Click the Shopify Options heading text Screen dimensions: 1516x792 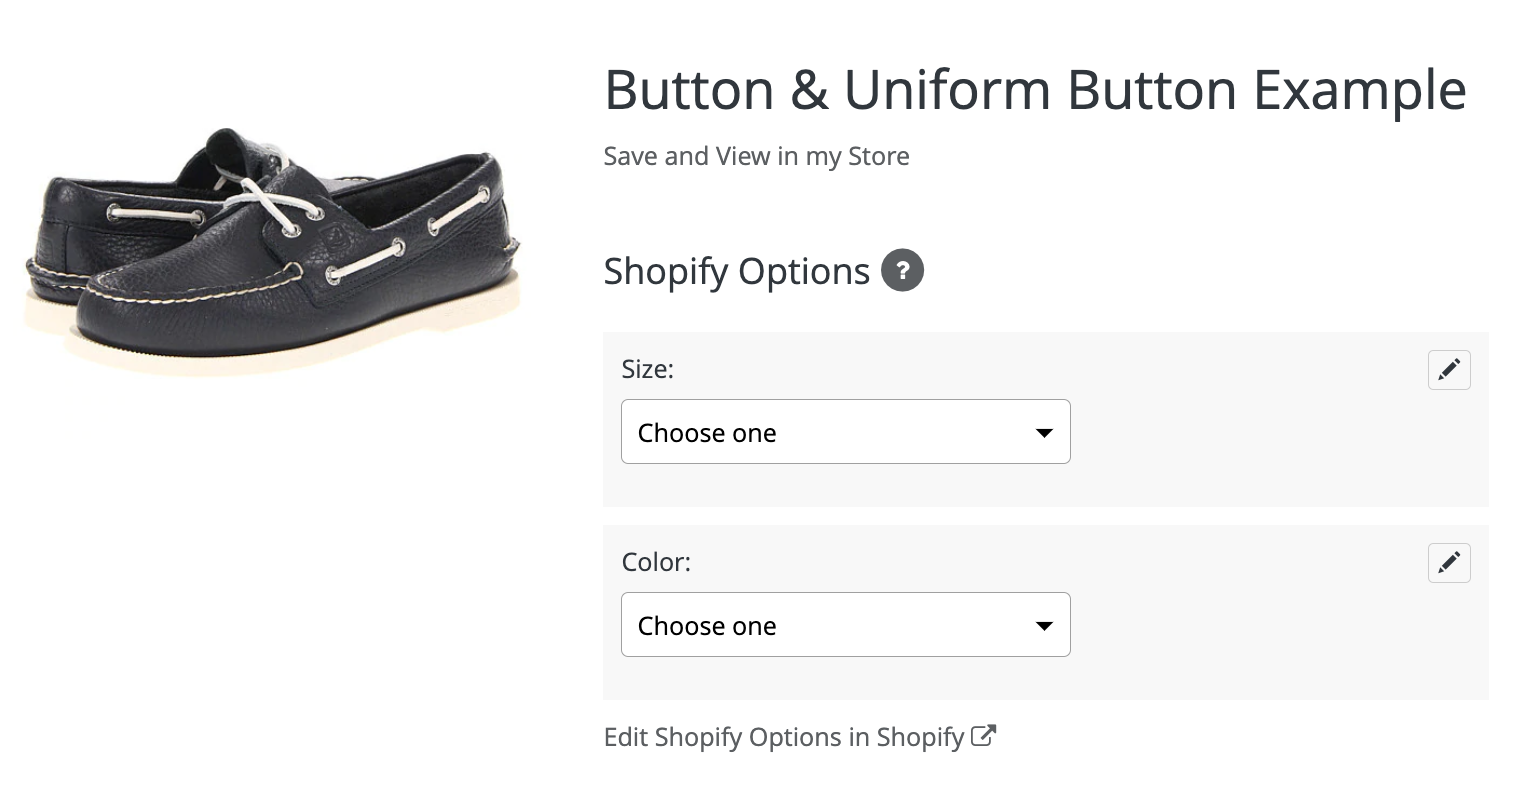tap(737, 271)
